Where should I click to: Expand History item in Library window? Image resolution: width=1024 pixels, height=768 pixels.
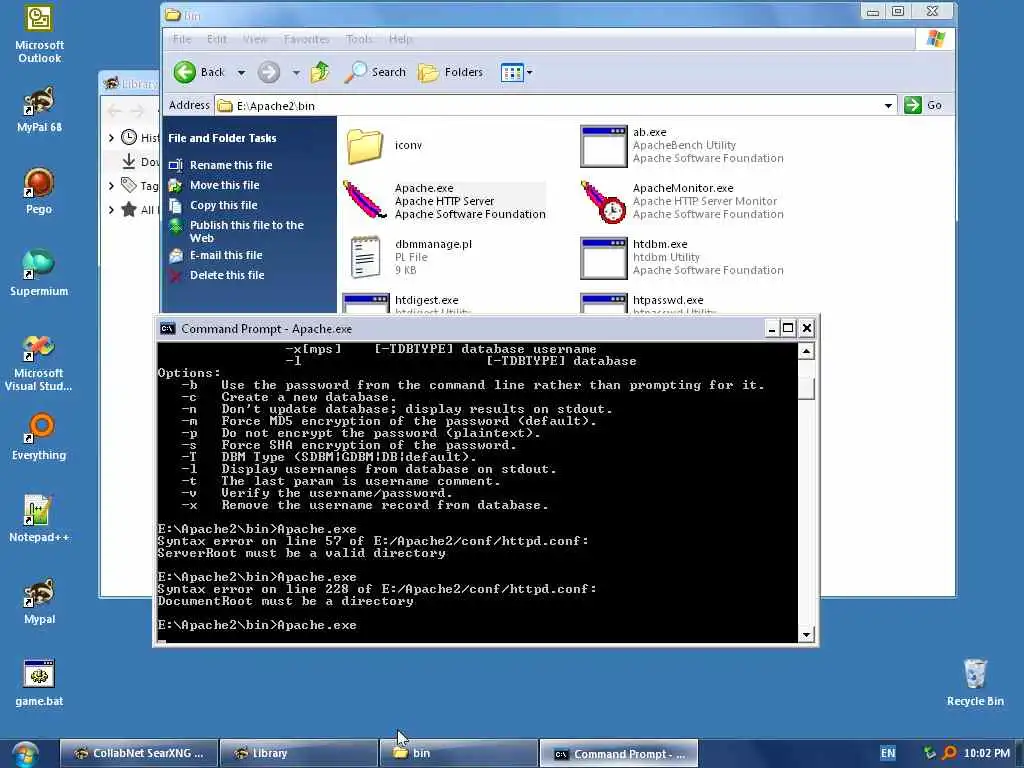[111, 138]
